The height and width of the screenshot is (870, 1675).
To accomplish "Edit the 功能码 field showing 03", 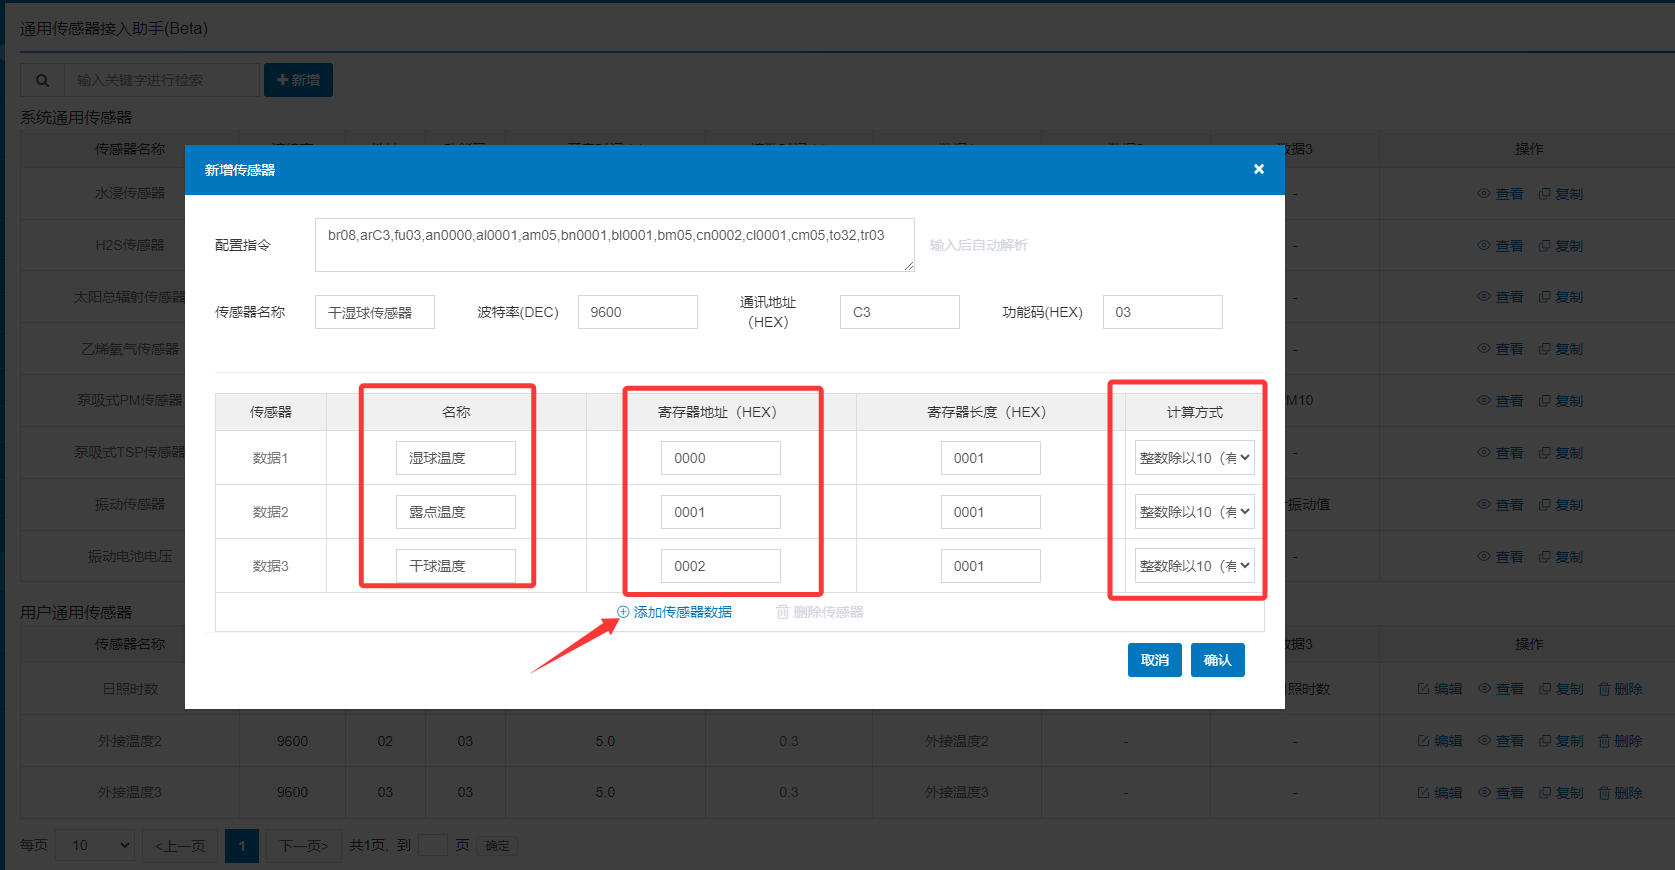I will (1163, 312).
